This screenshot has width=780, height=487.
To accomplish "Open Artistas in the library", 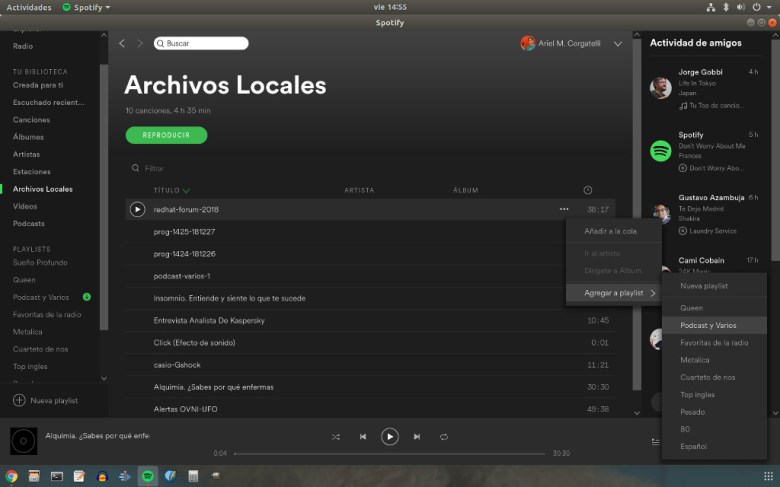I will pos(26,154).
